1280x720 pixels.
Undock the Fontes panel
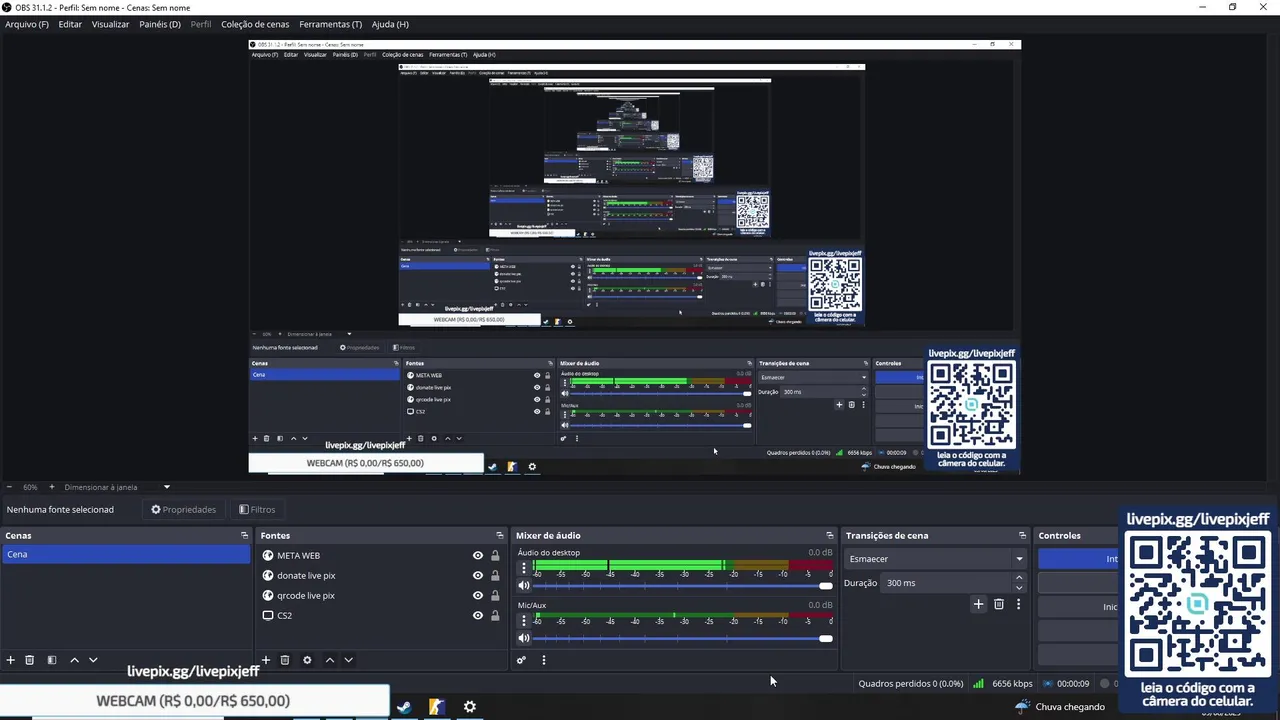[x=500, y=536]
